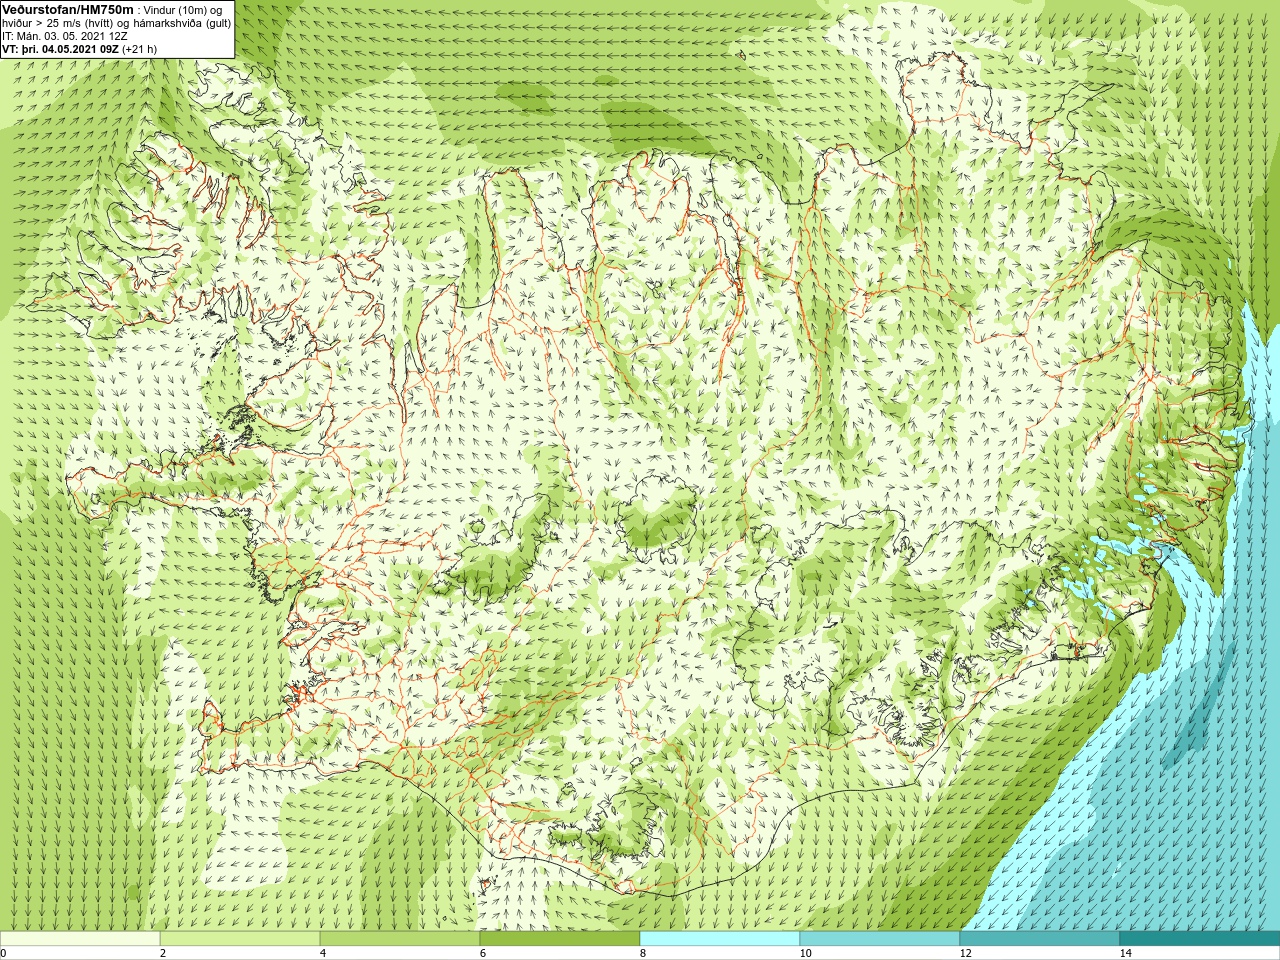Viewport: 1280px width, 960px height.
Task: Select the dark teal above-14 legend swatch
Action: (1200, 939)
